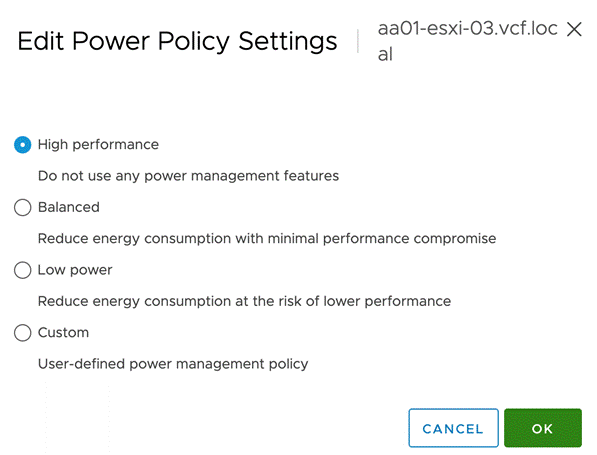Click the aa01-esxi-03.vcf.local host name
The image size is (597, 455).
pos(468,41)
